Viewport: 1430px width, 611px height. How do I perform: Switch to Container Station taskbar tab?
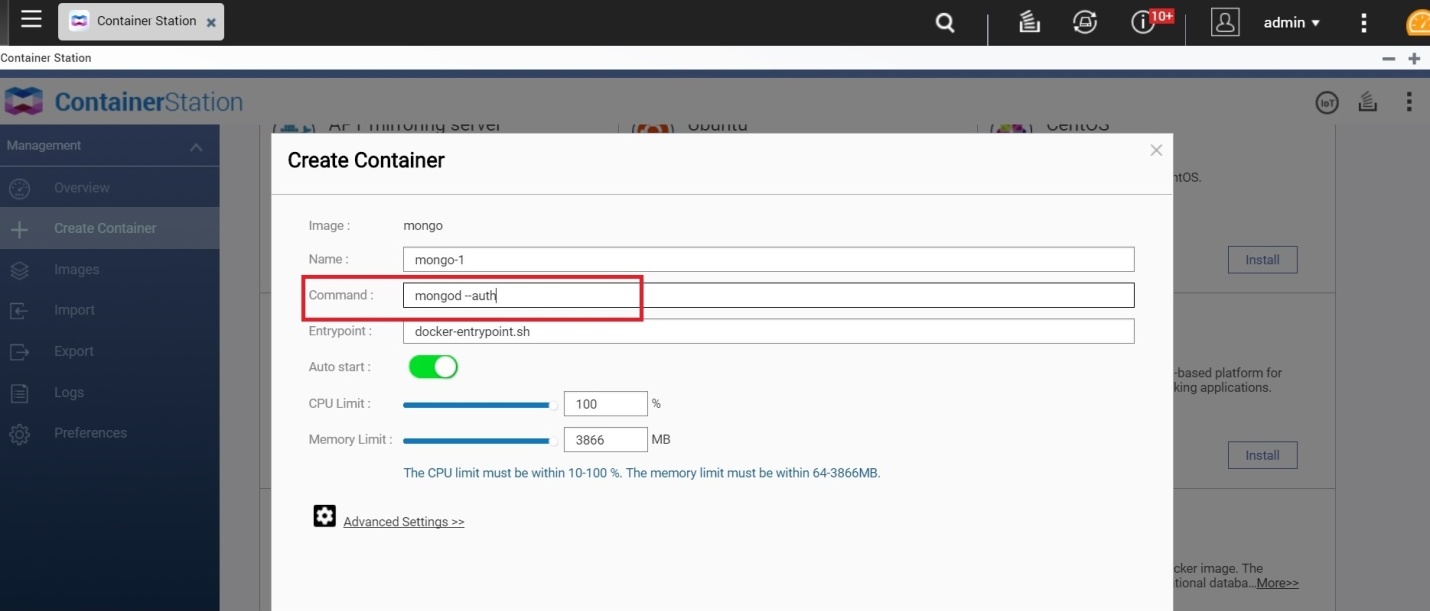click(x=141, y=21)
